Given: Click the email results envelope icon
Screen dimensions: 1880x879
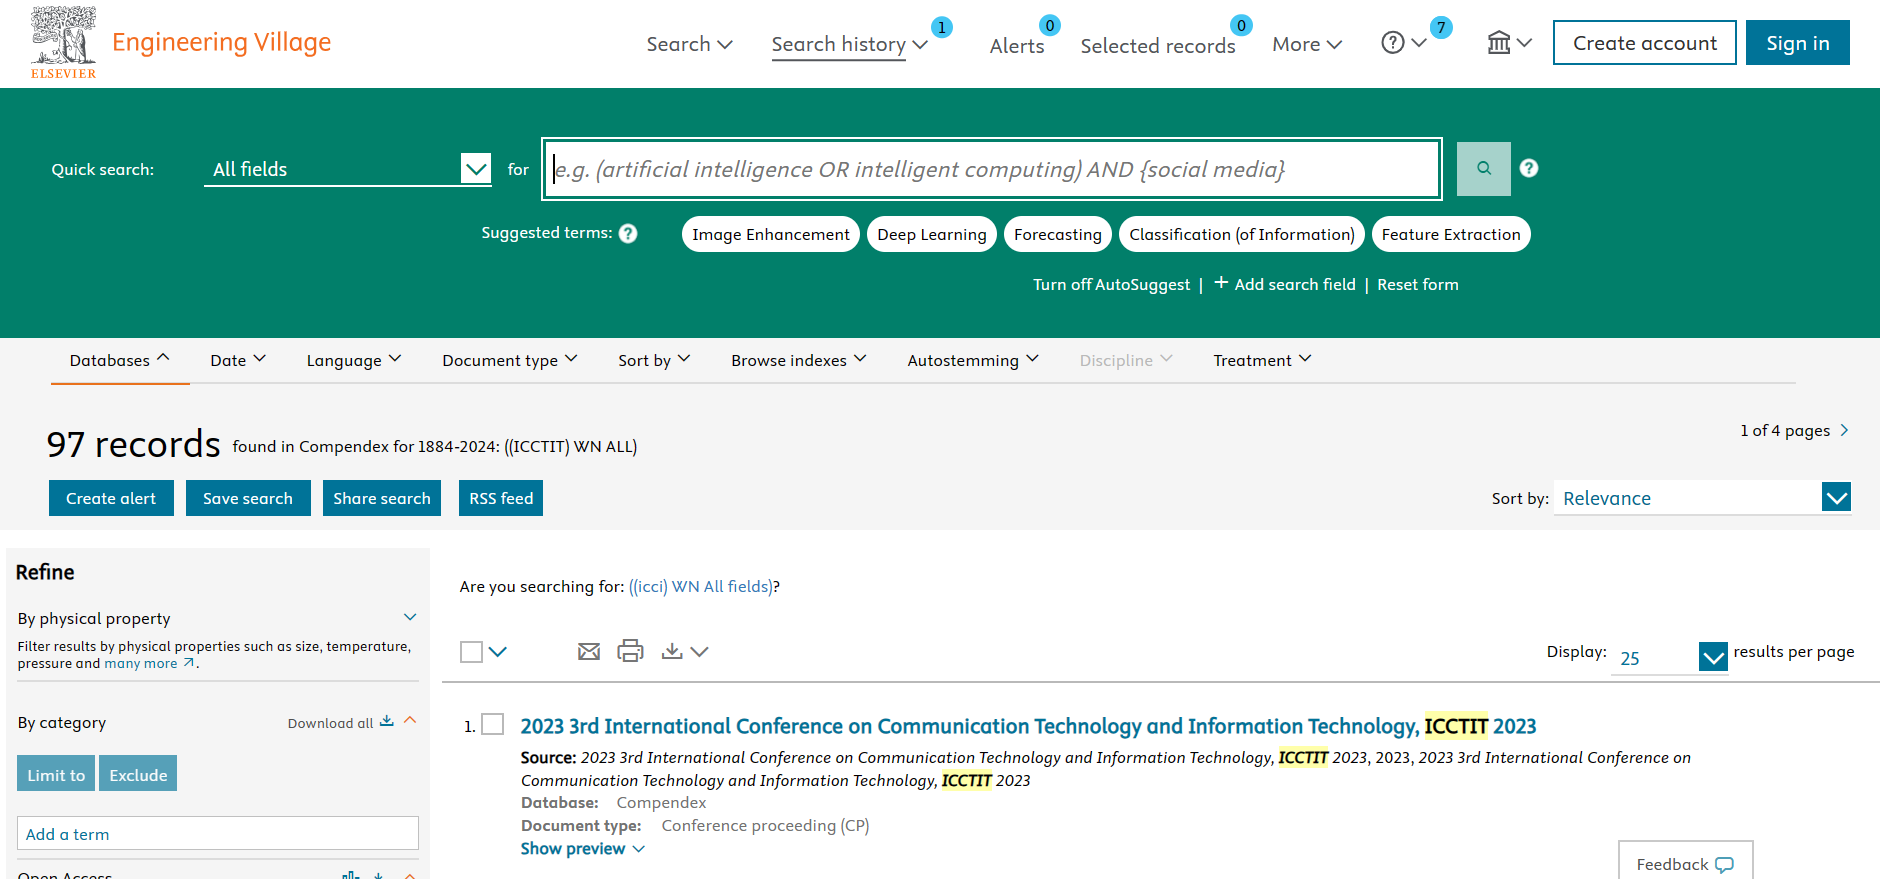Looking at the screenshot, I should click(589, 652).
